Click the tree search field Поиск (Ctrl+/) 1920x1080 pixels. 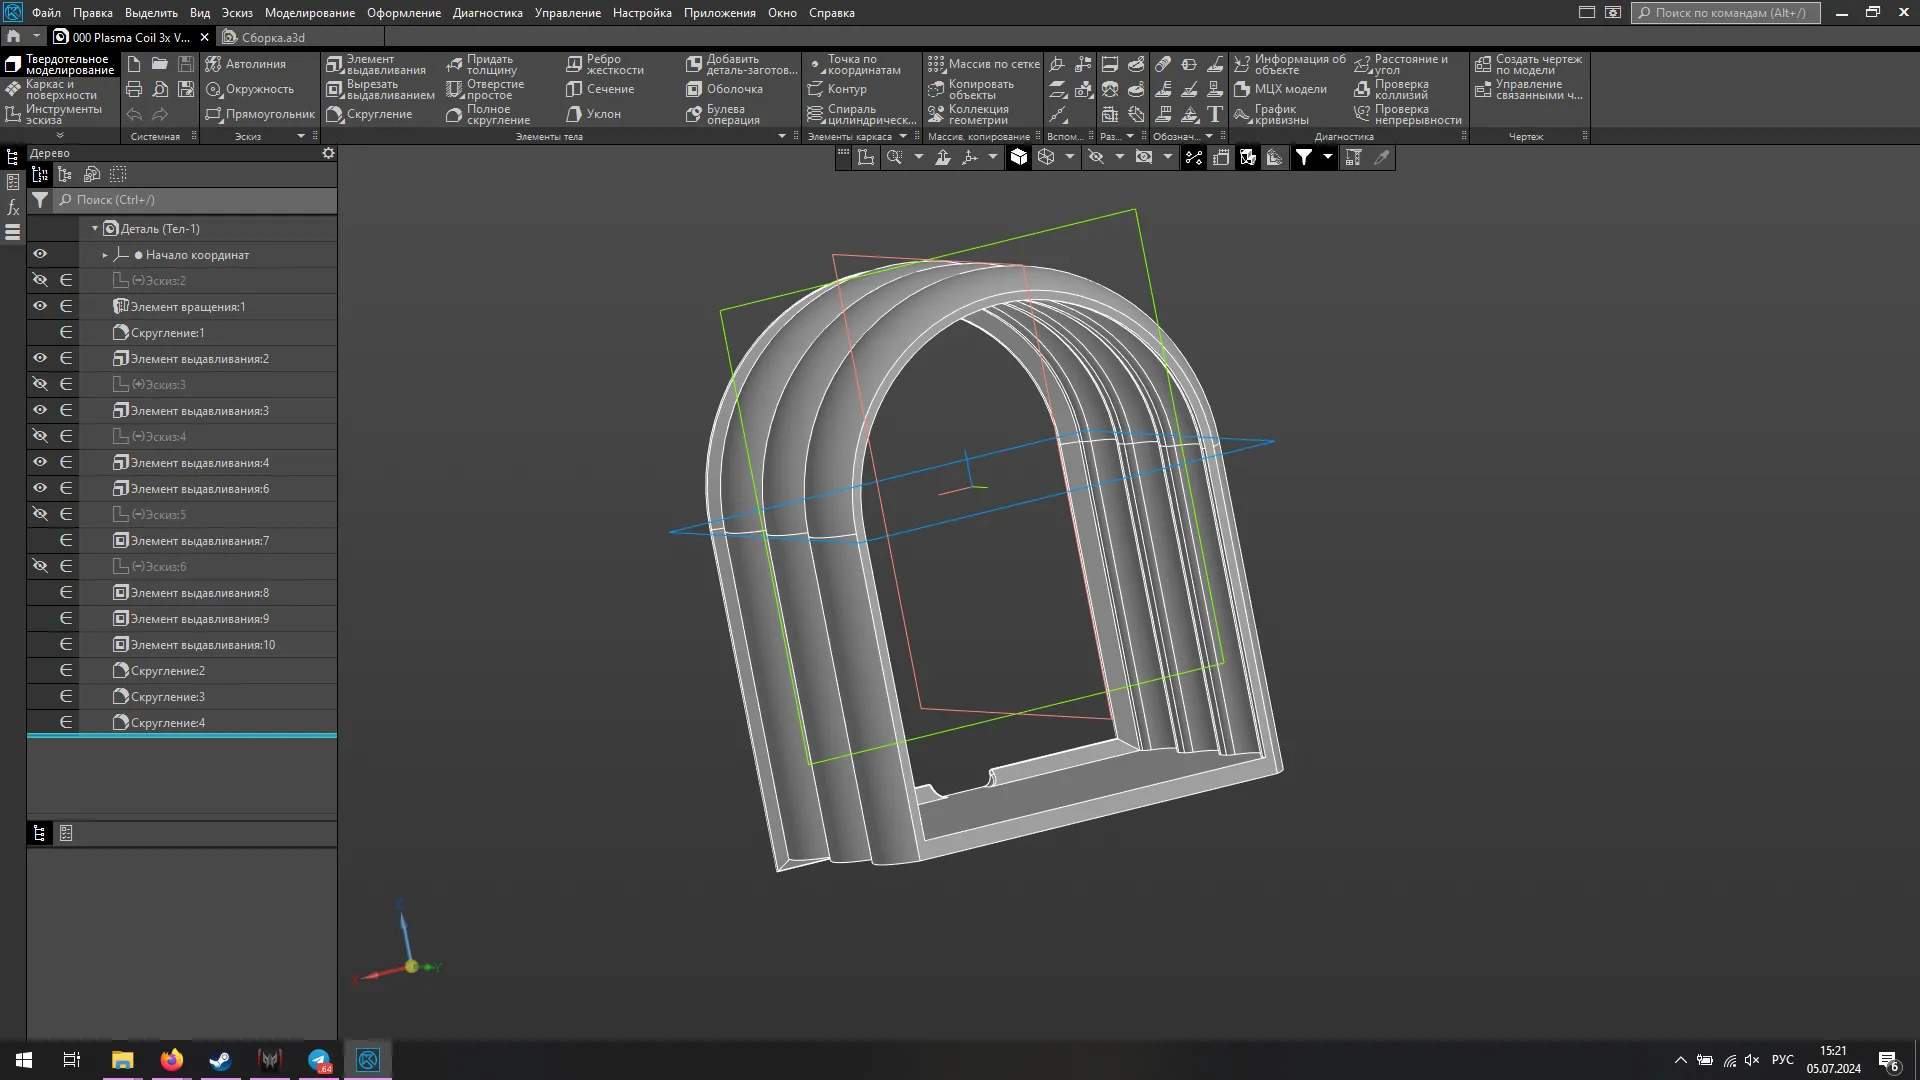pos(195,200)
